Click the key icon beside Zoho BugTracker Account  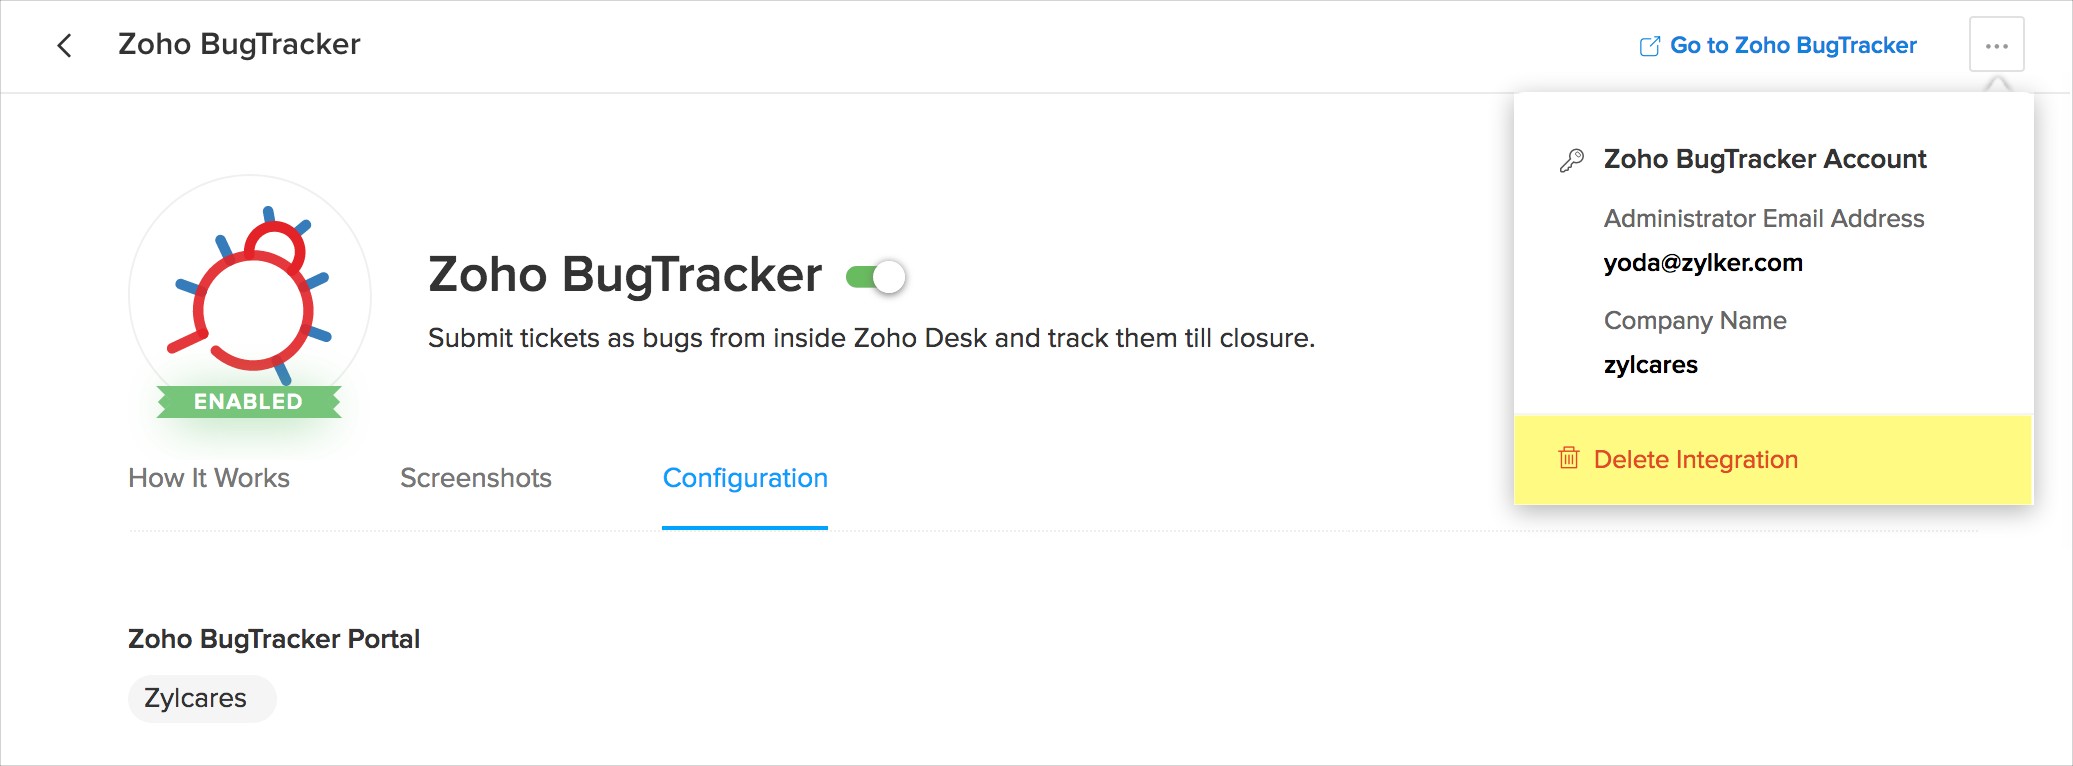[1571, 160]
